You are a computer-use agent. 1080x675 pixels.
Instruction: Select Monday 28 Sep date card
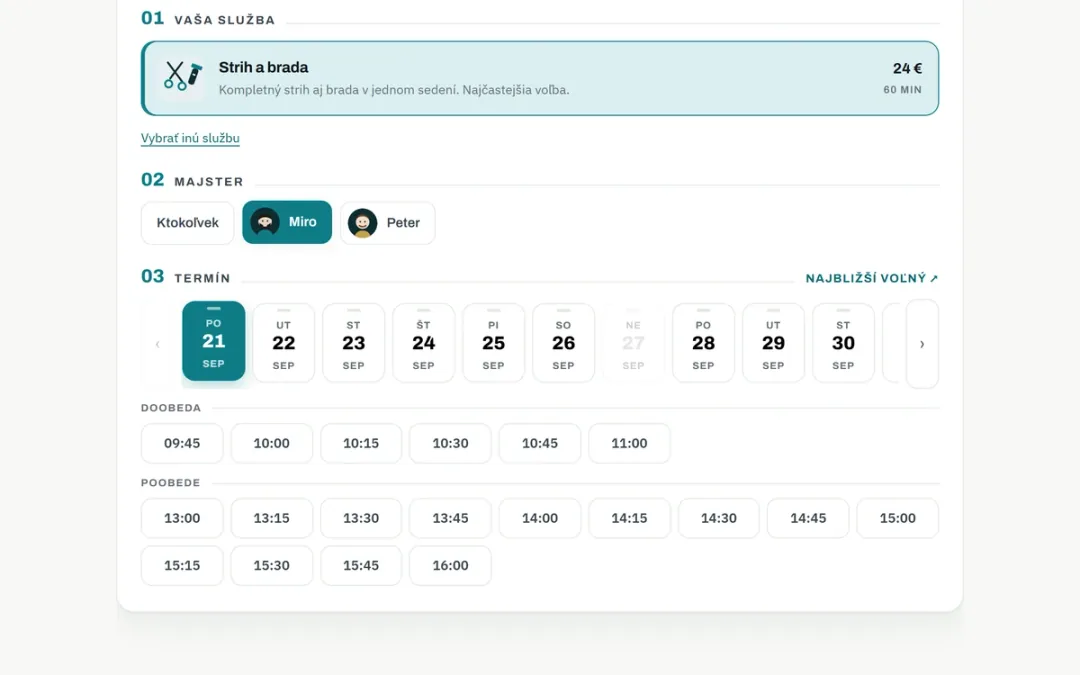coord(703,343)
